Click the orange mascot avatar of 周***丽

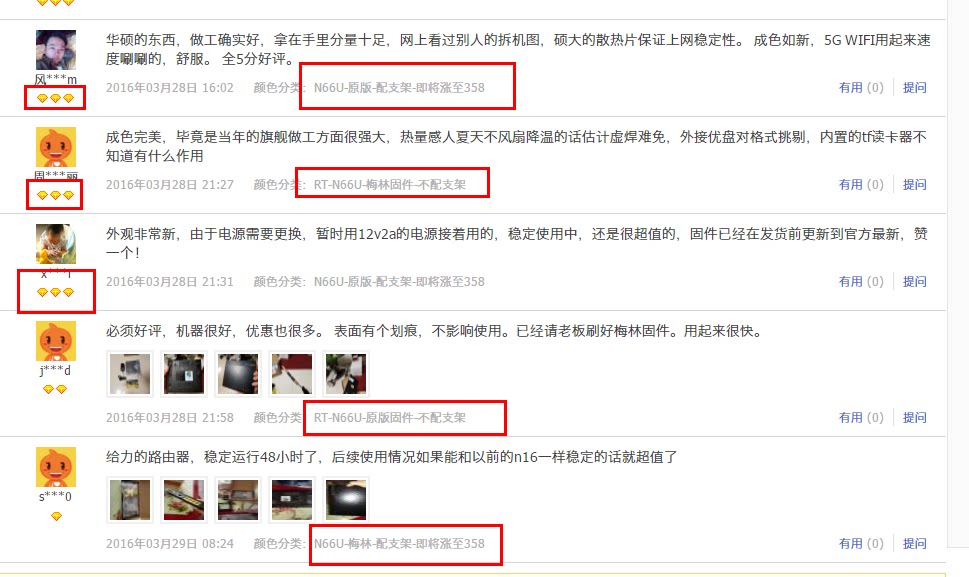click(x=56, y=146)
